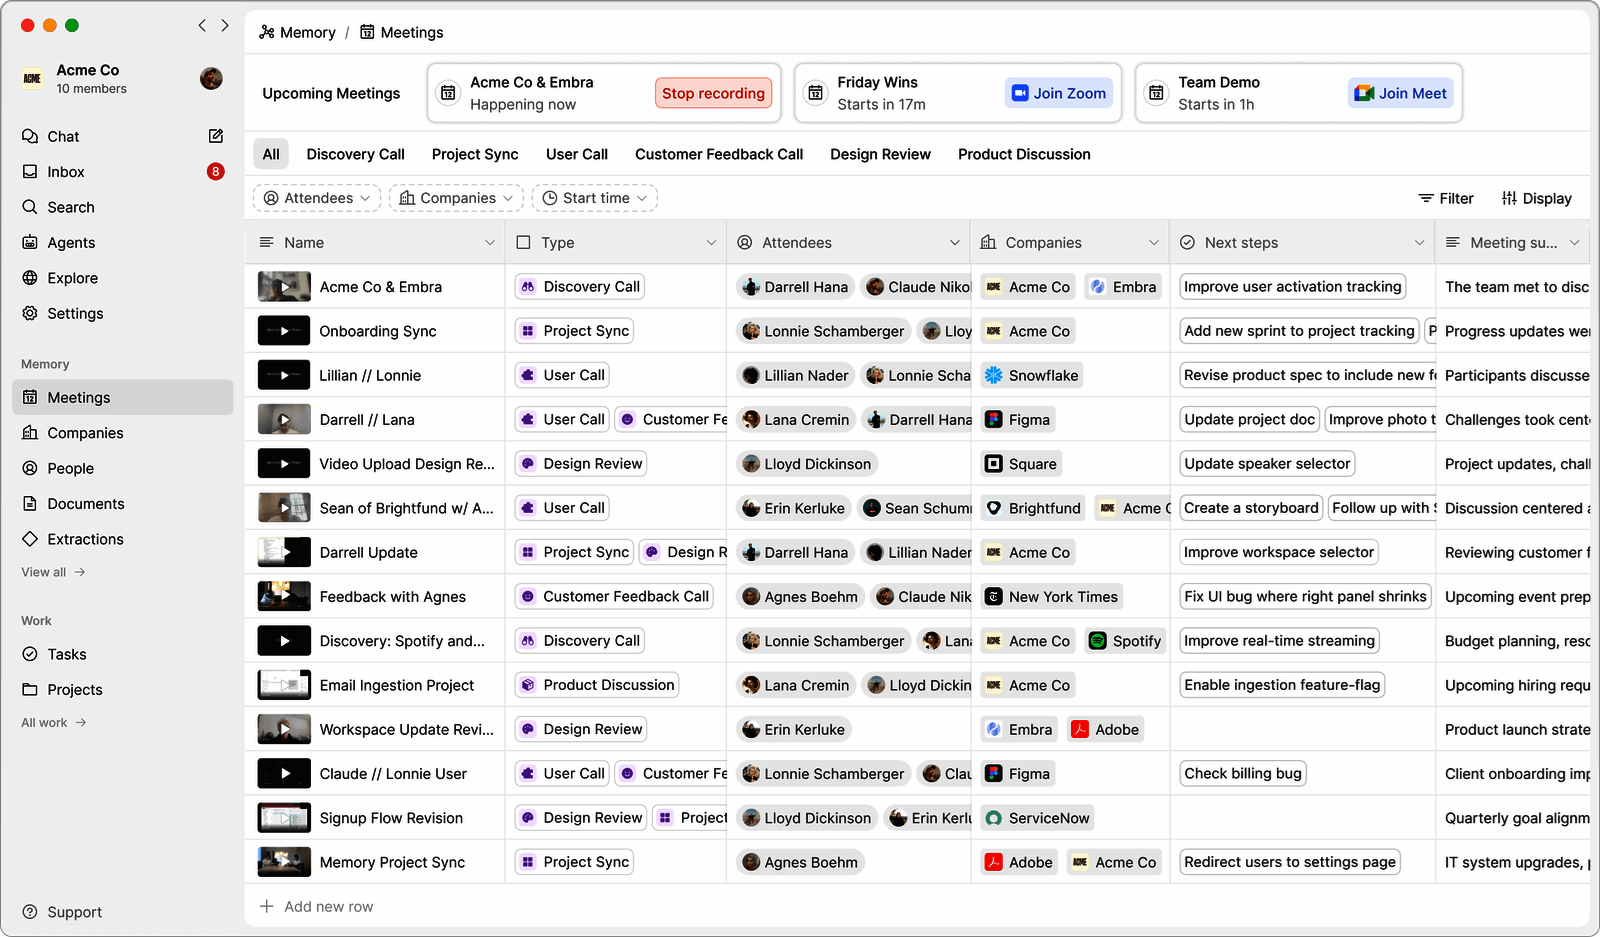Open Inbox from the sidebar
The height and width of the screenshot is (937, 1600).
(66, 172)
